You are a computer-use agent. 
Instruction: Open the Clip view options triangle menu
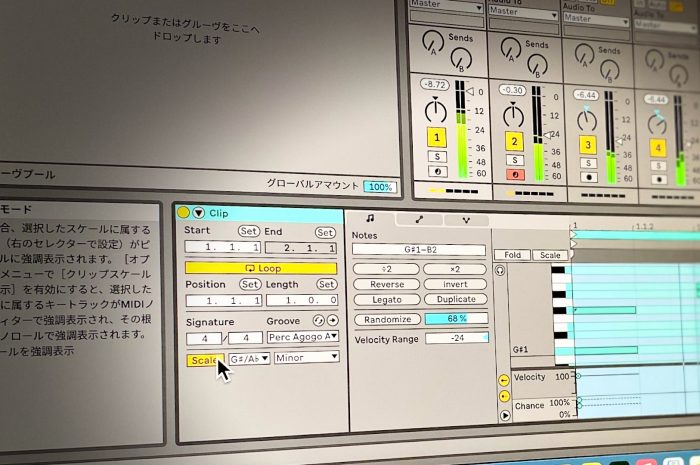199,212
